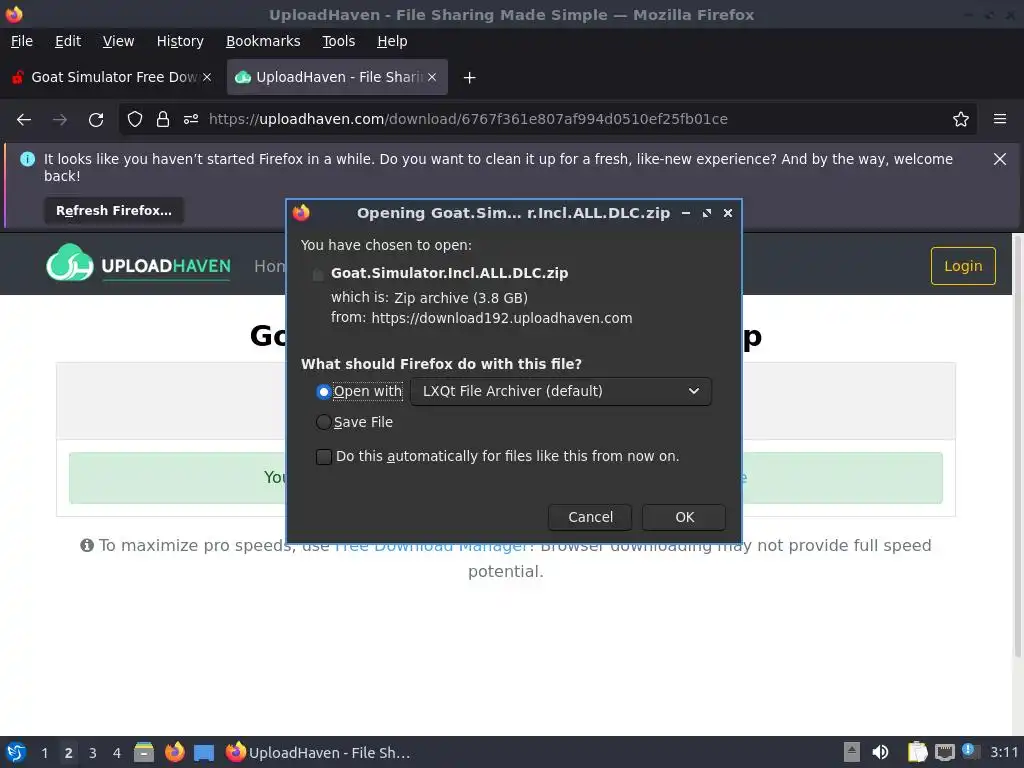Dismiss the Firefox refresh notification bar
Image resolution: width=1024 pixels, height=768 pixels.
coord(1000,159)
